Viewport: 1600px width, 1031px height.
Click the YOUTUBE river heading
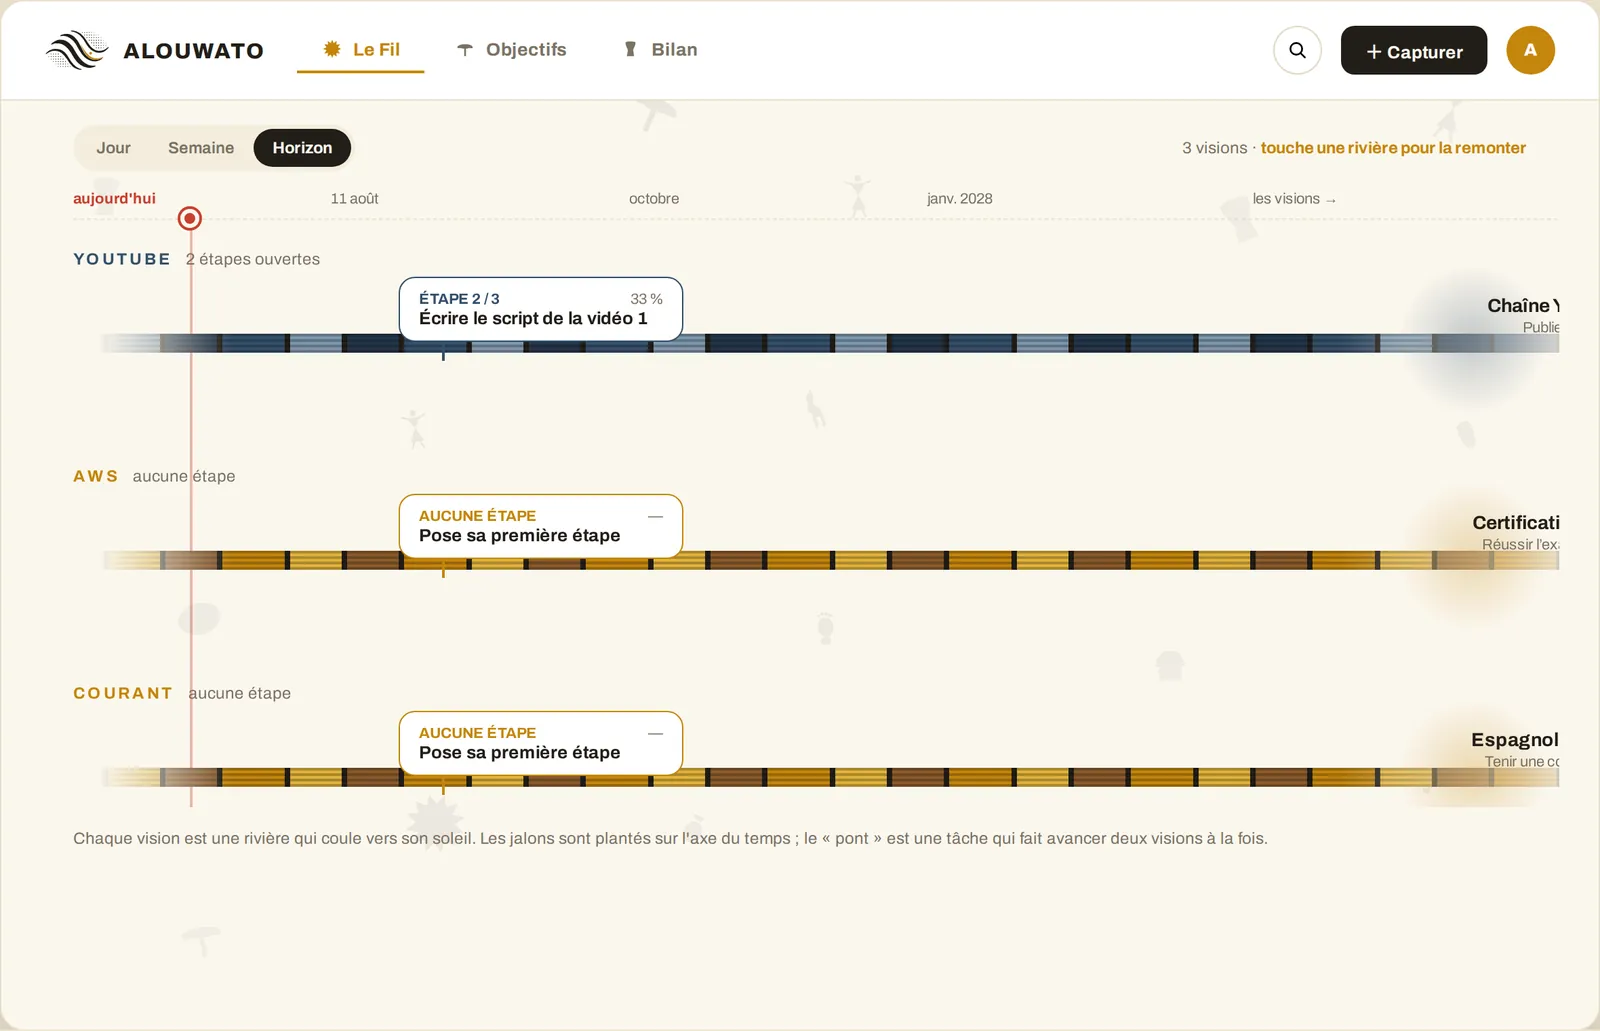coord(122,259)
